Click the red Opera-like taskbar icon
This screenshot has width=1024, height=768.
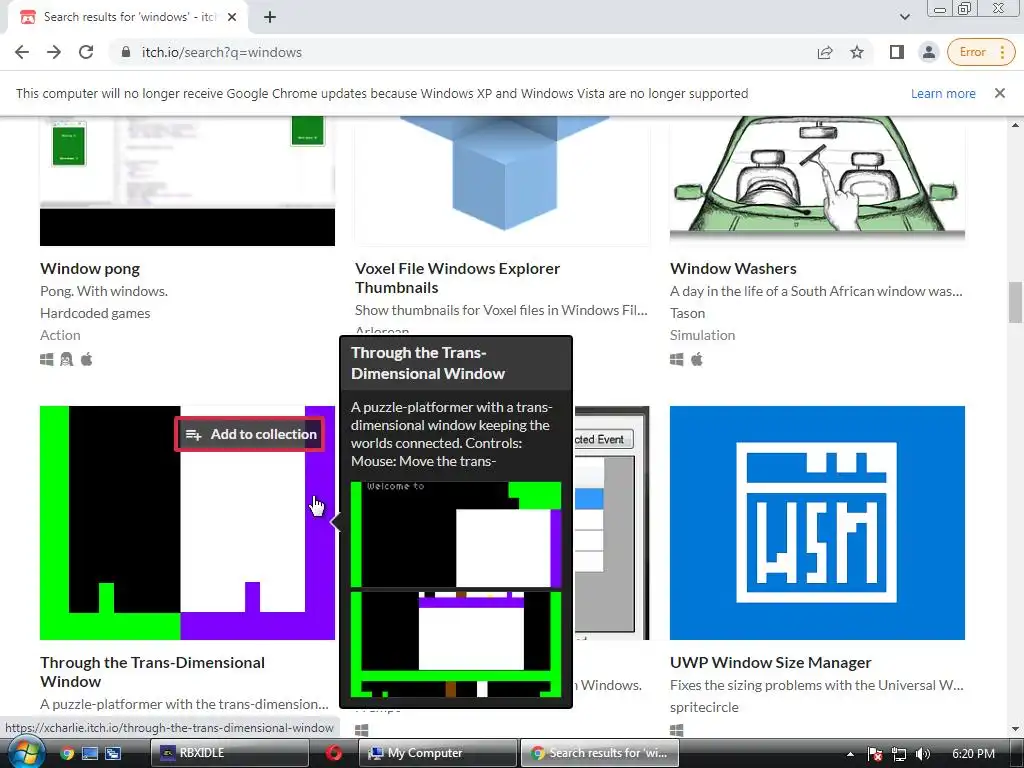click(334, 753)
